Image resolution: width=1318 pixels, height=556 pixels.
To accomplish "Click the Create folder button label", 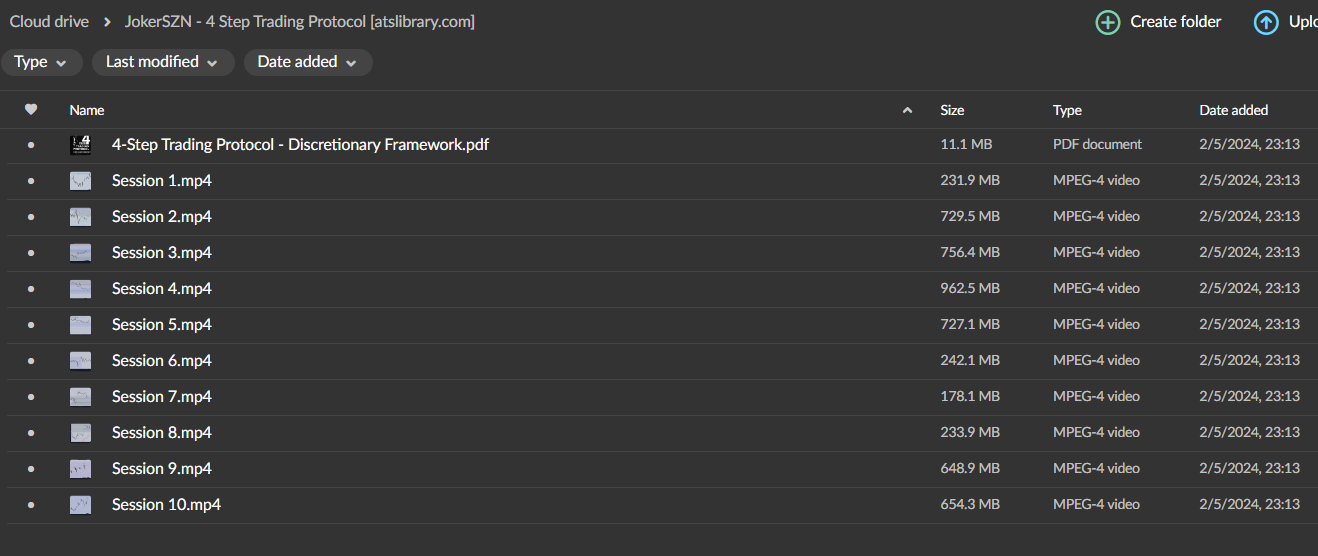I will (1175, 22).
